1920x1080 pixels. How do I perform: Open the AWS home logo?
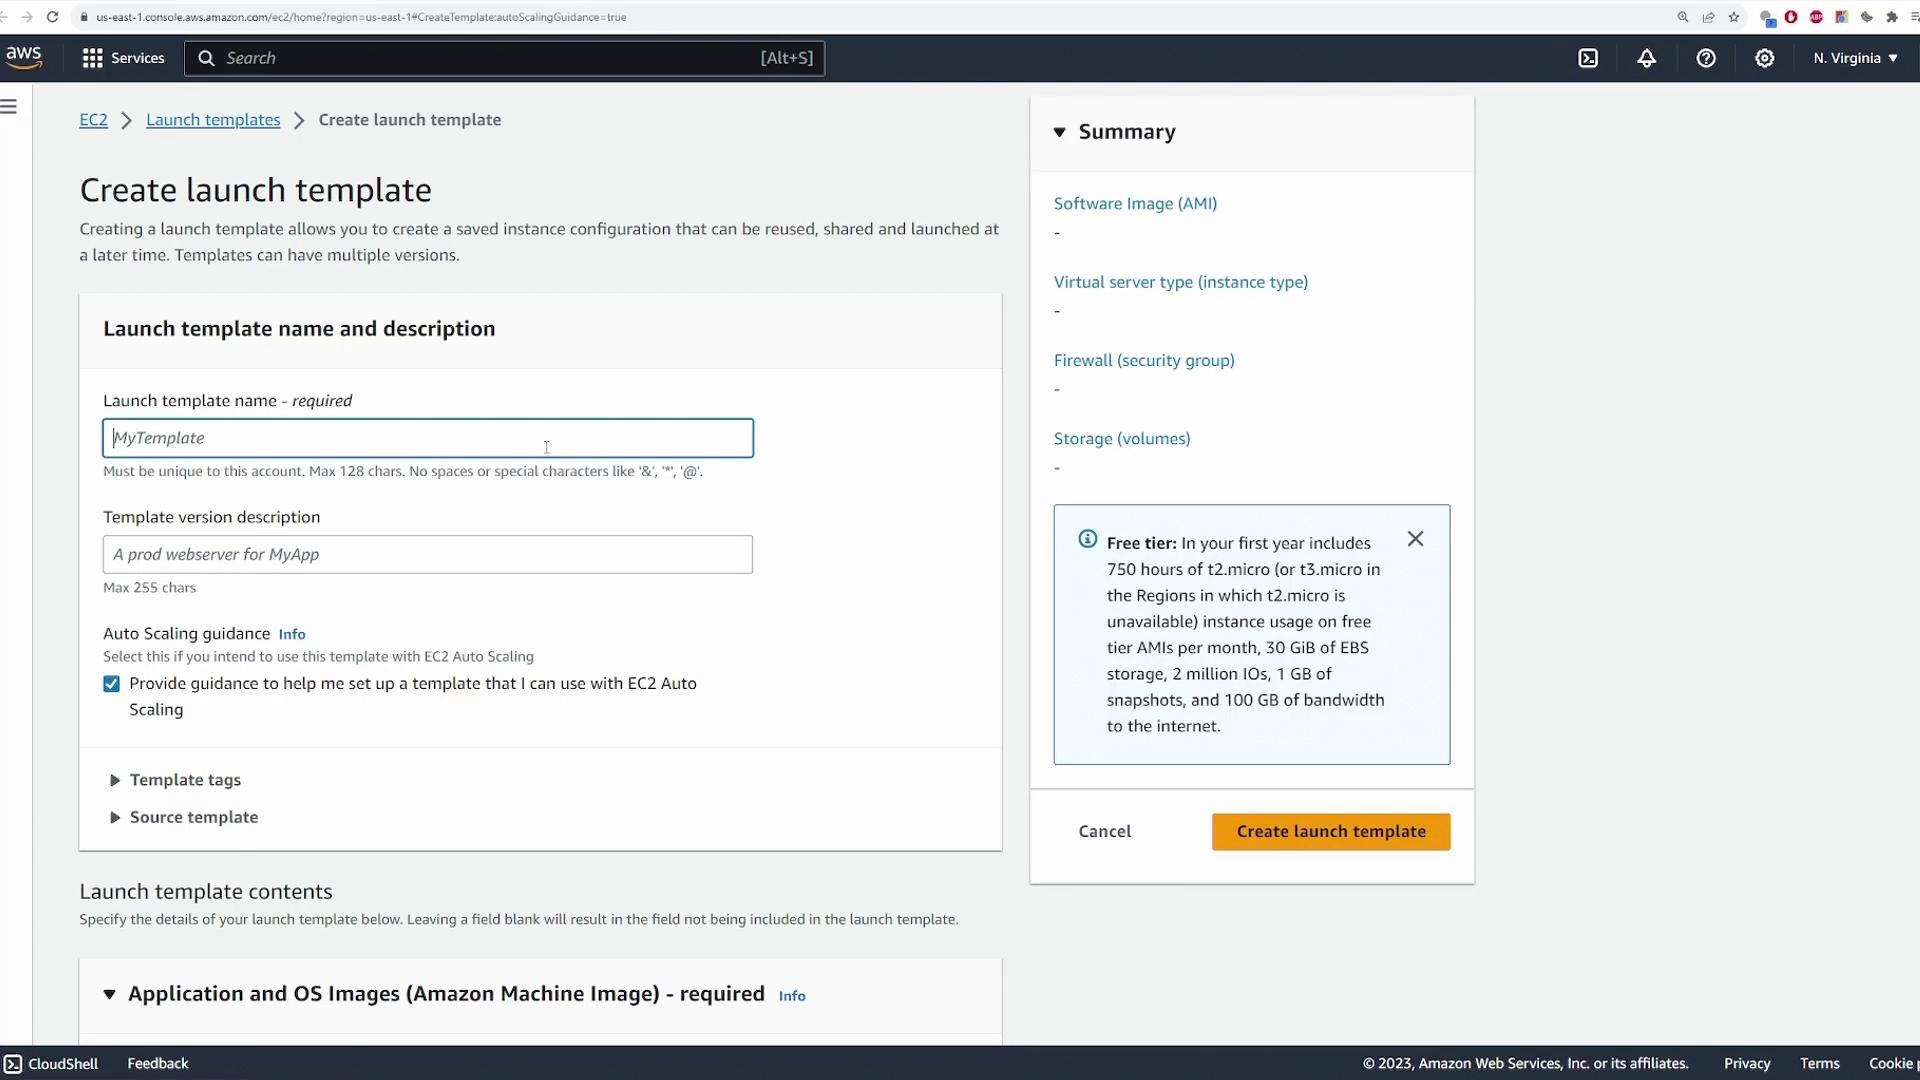tap(23, 57)
